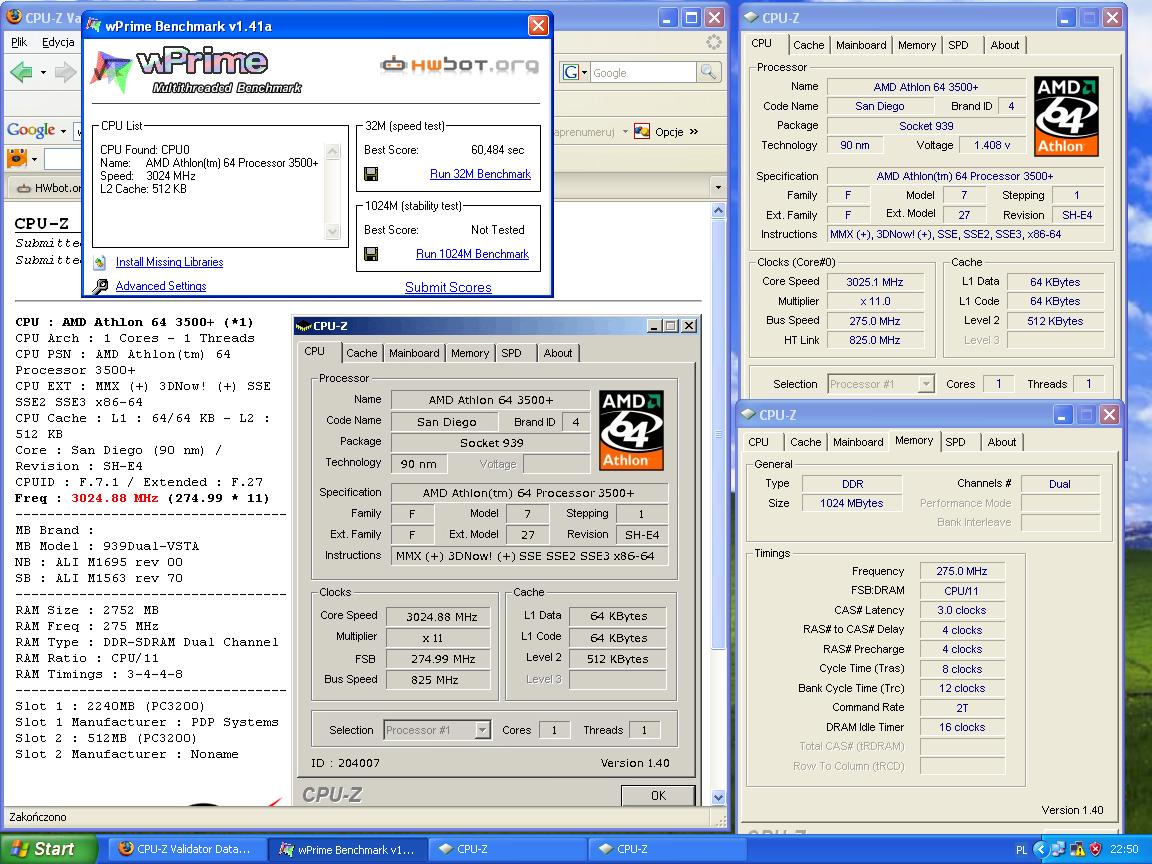Image resolution: width=1152 pixels, height=864 pixels.
Task: Click the Firefox icon in the browser title bar
Action: [13, 18]
